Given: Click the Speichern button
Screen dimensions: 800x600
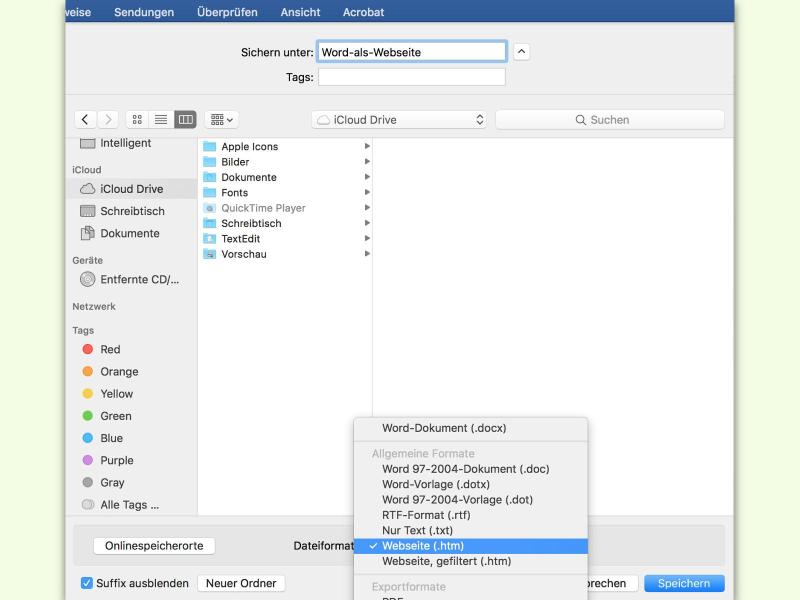Looking at the screenshot, I should (x=684, y=583).
